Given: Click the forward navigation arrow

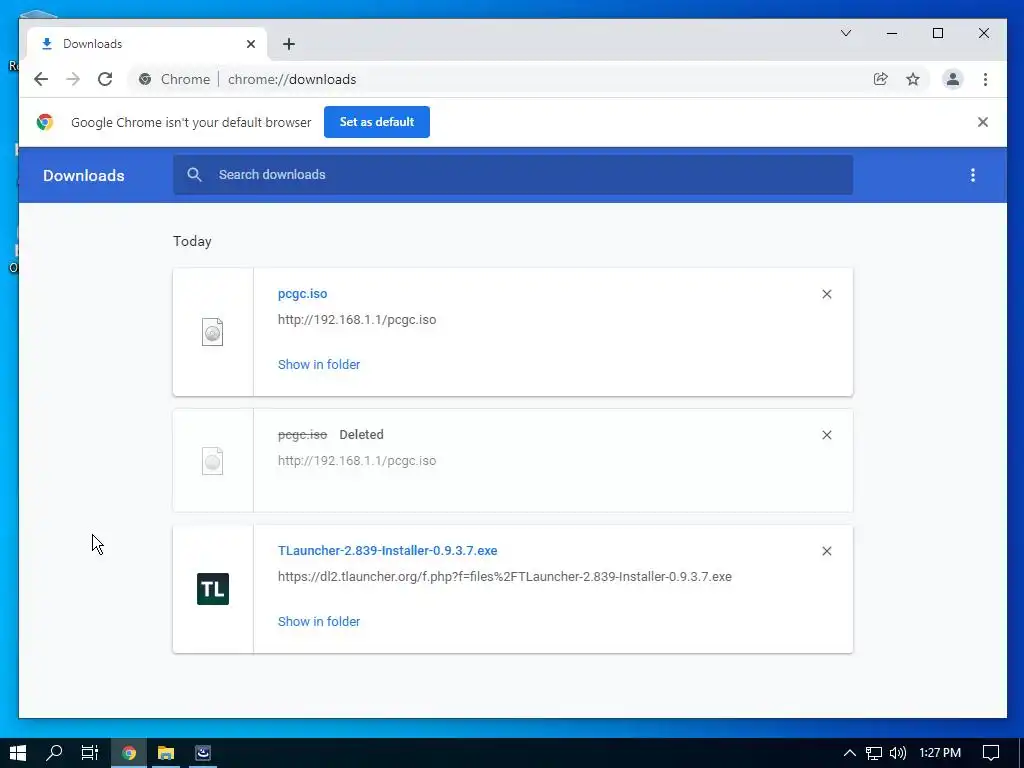Looking at the screenshot, I should [x=72, y=79].
